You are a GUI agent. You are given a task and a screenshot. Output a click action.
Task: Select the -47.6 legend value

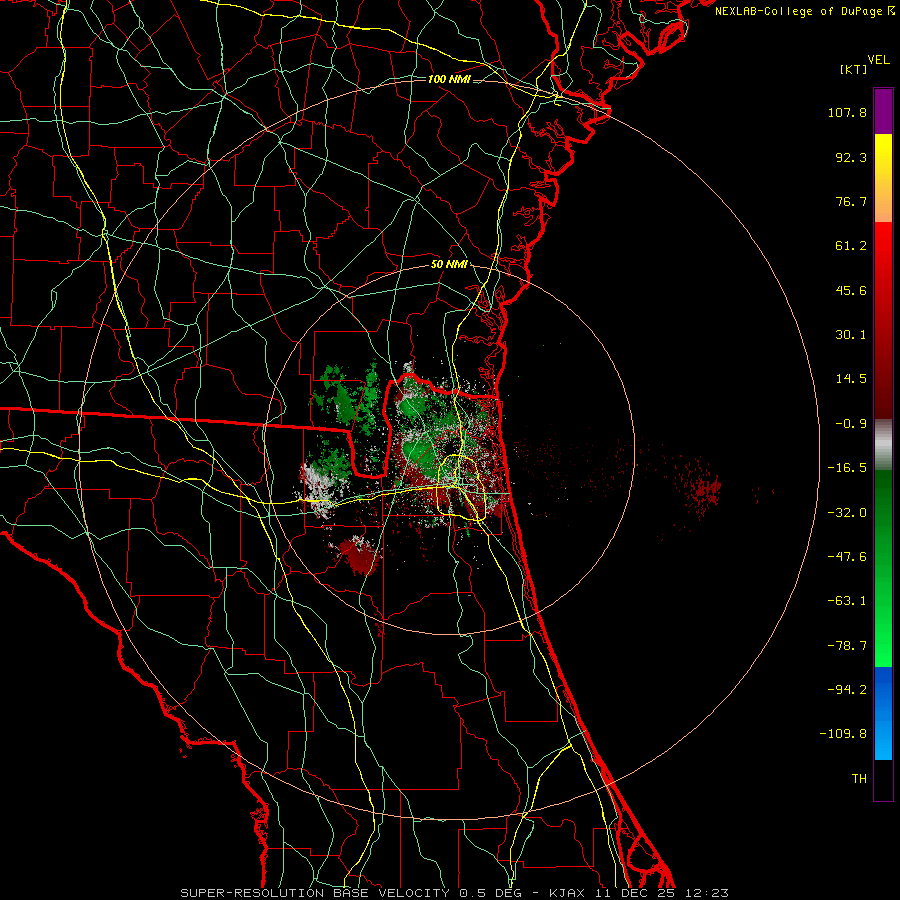tap(847, 557)
